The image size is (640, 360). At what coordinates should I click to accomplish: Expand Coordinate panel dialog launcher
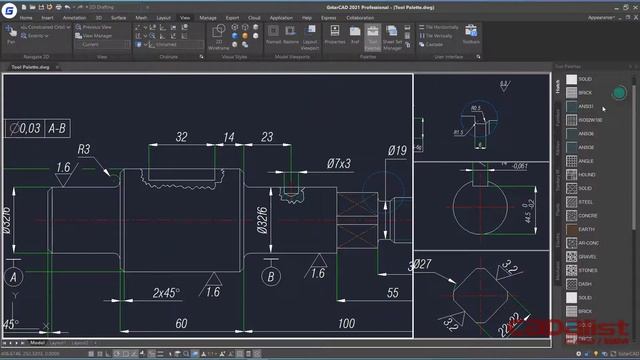201,57
